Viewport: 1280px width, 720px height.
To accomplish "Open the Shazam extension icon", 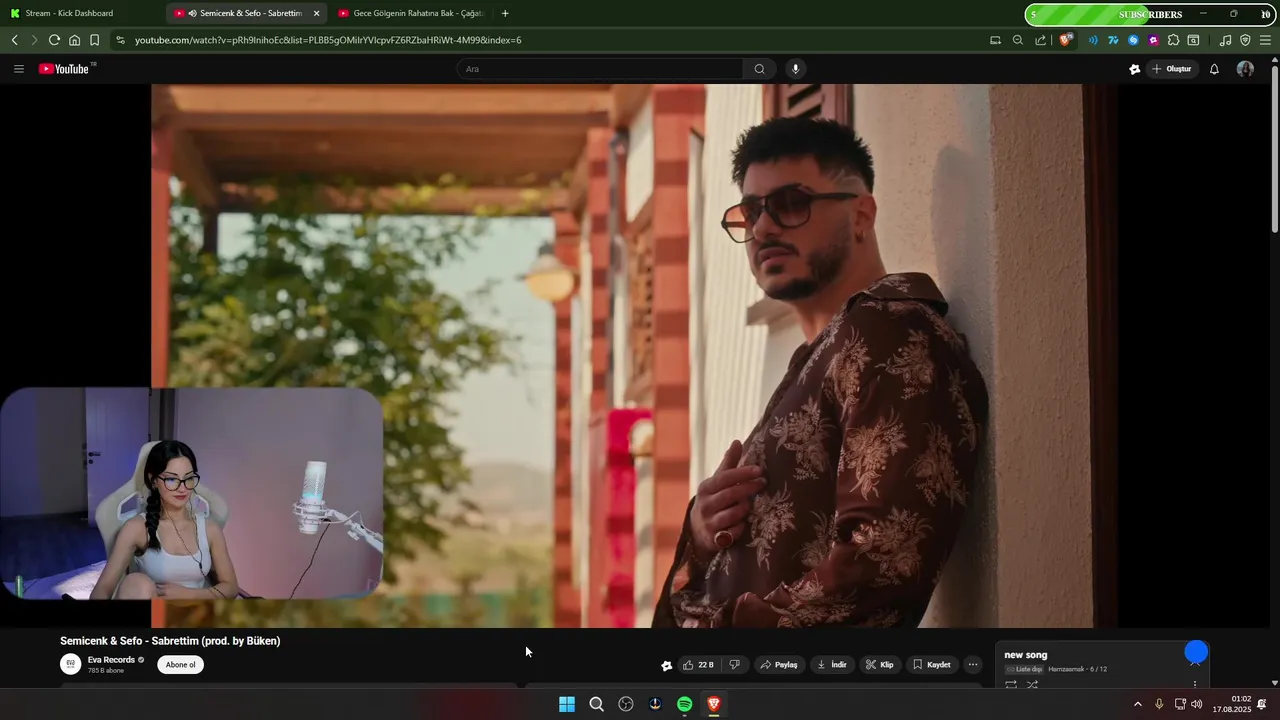I will coord(1133,40).
